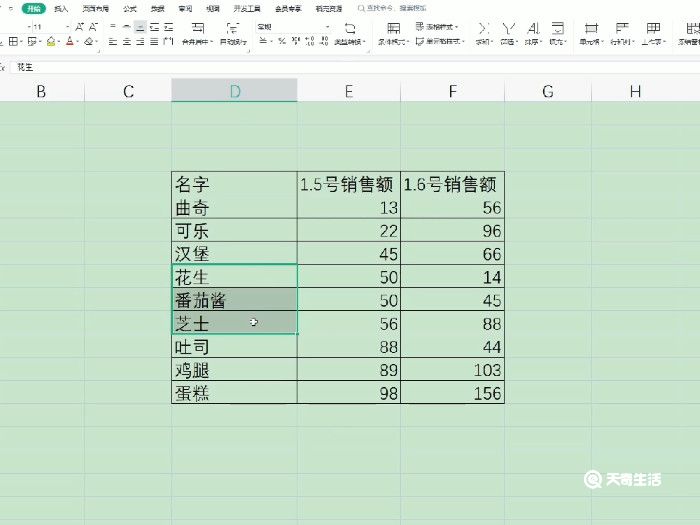700x525 pixels.
Task: Select column G header
Action: [548, 91]
